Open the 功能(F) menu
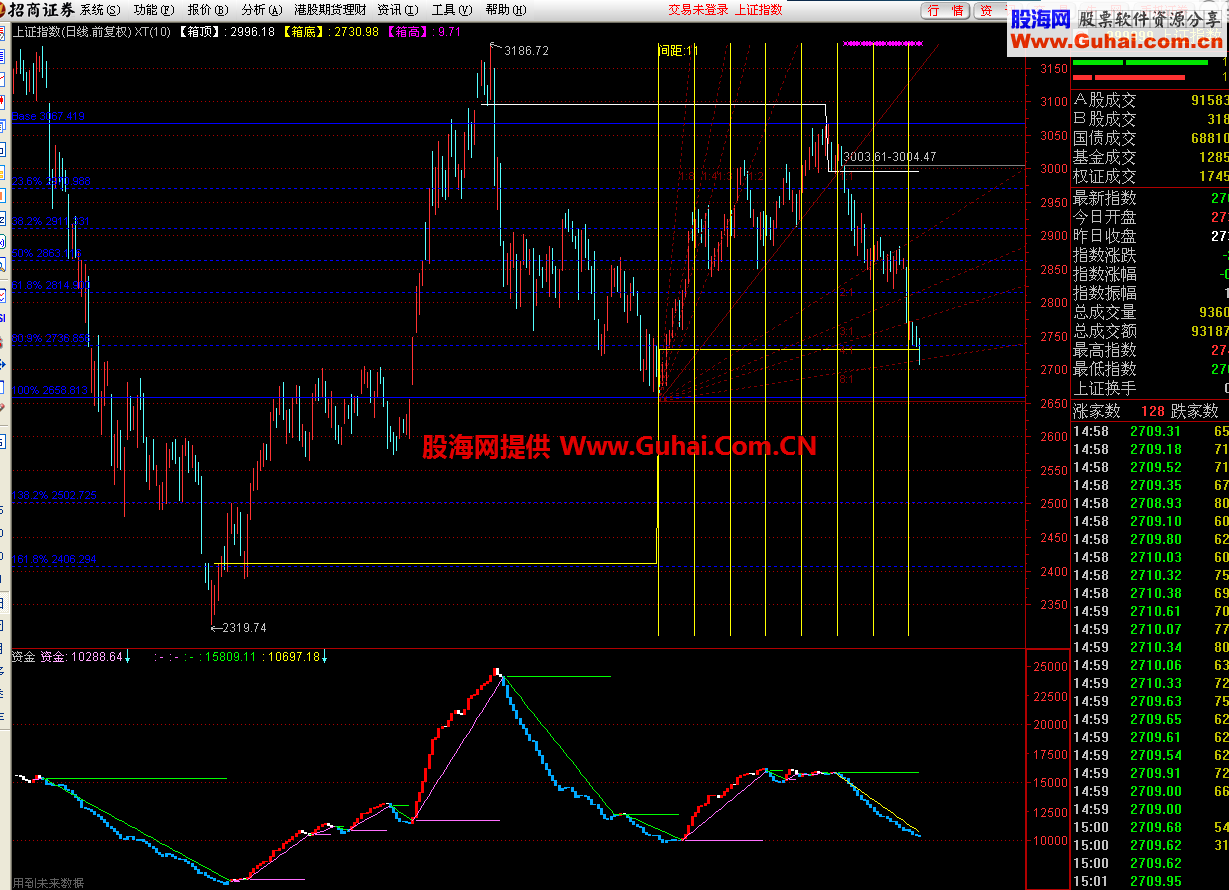The height and width of the screenshot is (890, 1229). (x=153, y=10)
